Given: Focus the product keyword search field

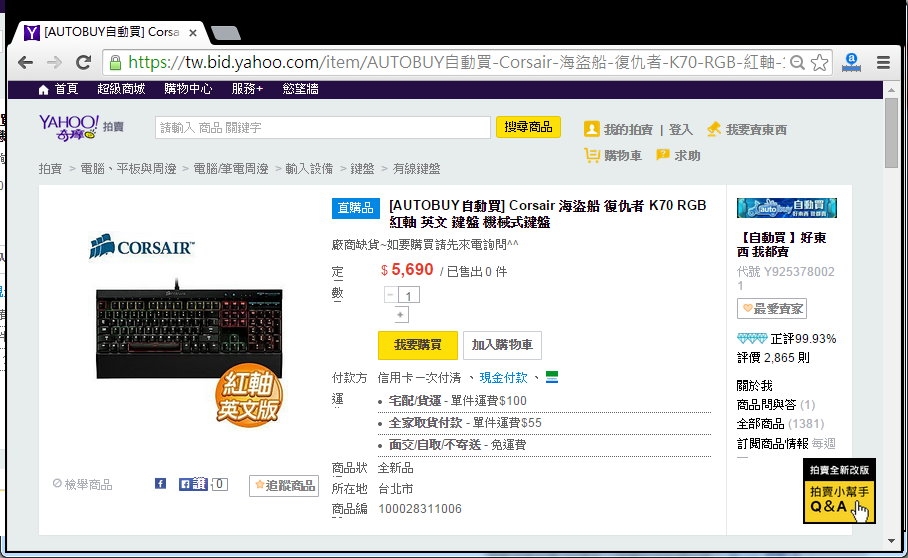Looking at the screenshot, I should 323,127.
